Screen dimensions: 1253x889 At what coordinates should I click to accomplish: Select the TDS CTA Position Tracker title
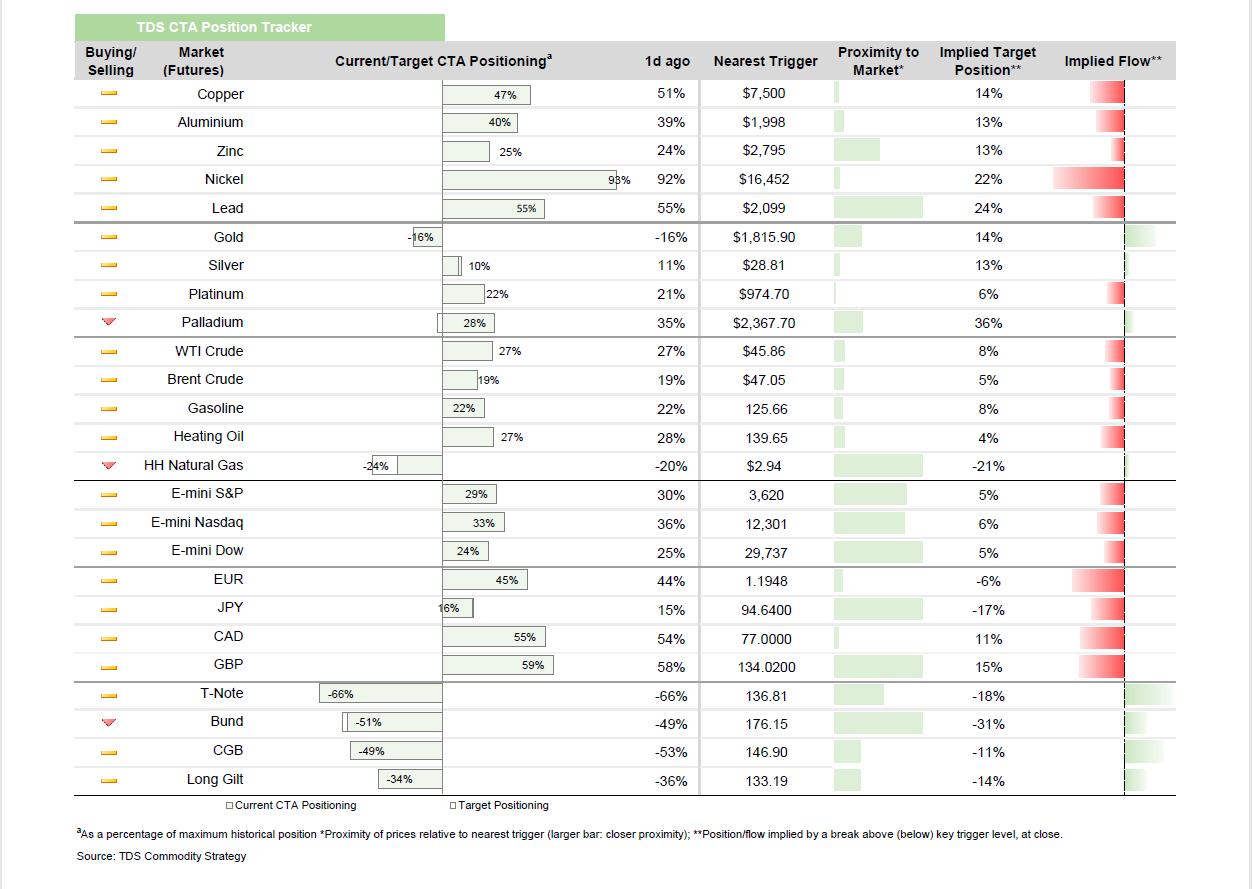224,27
